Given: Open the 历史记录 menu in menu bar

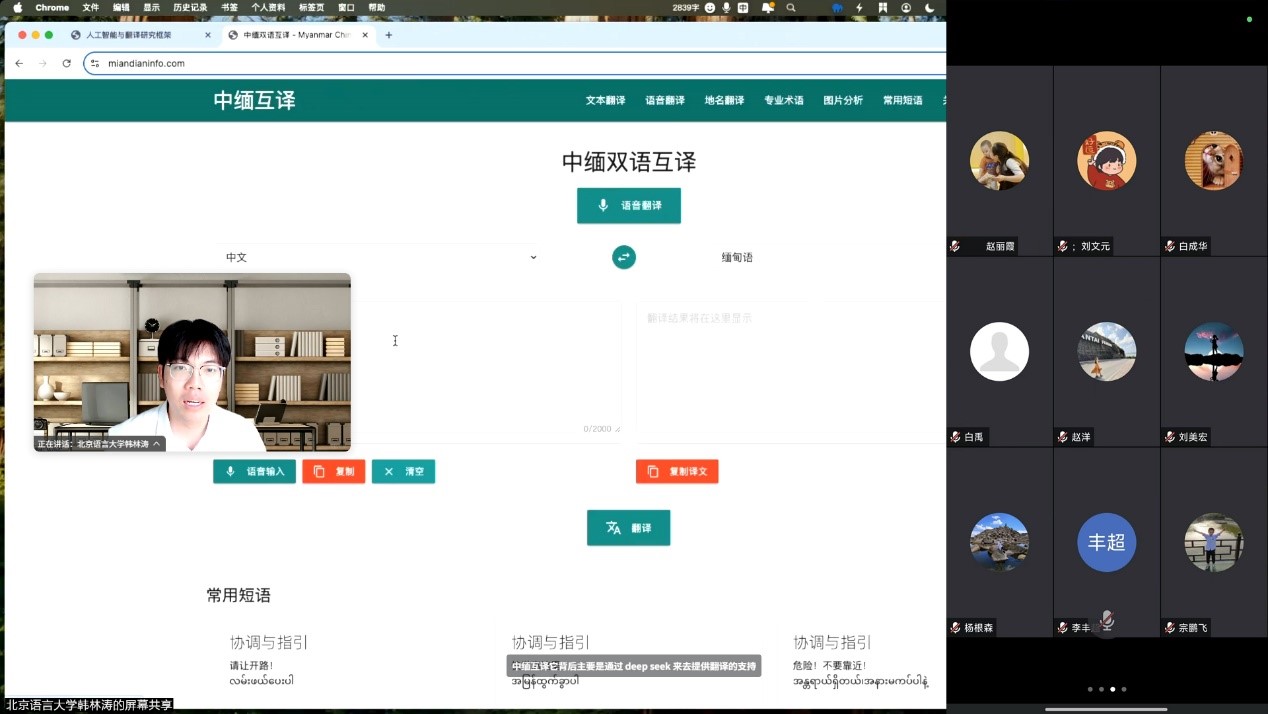Looking at the screenshot, I should pos(190,7).
